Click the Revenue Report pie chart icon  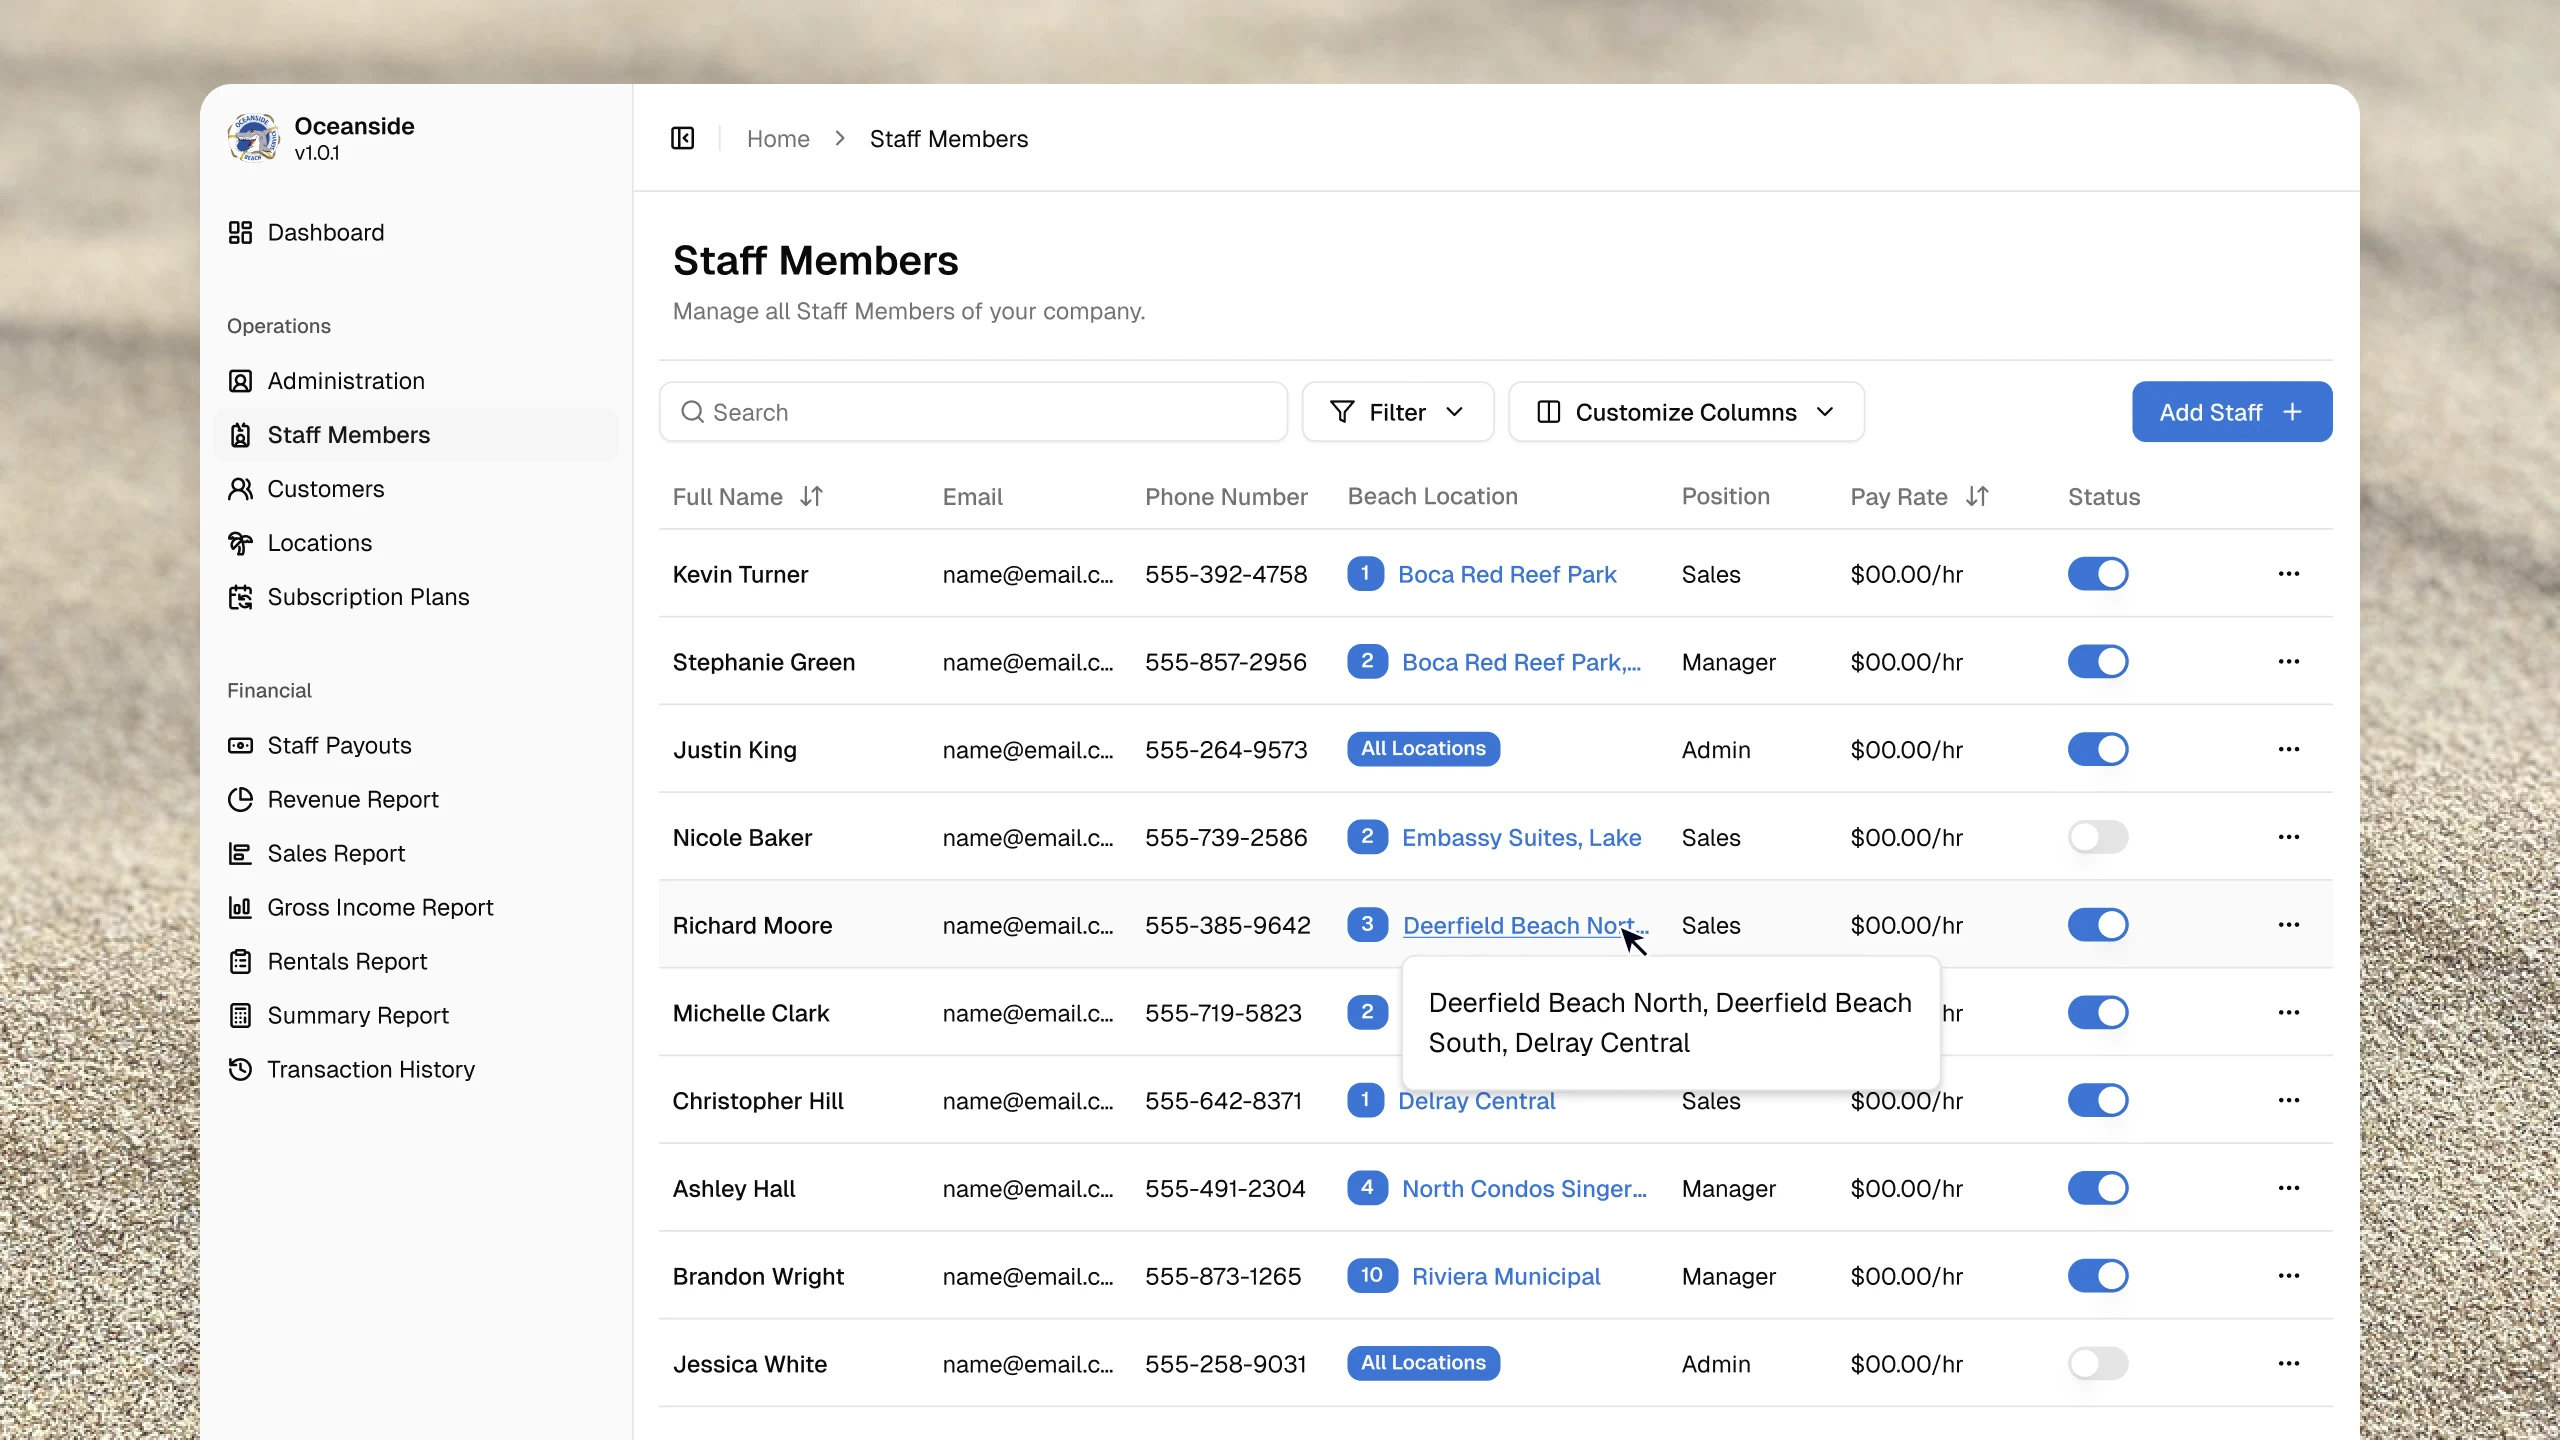pyautogui.click(x=240, y=799)
